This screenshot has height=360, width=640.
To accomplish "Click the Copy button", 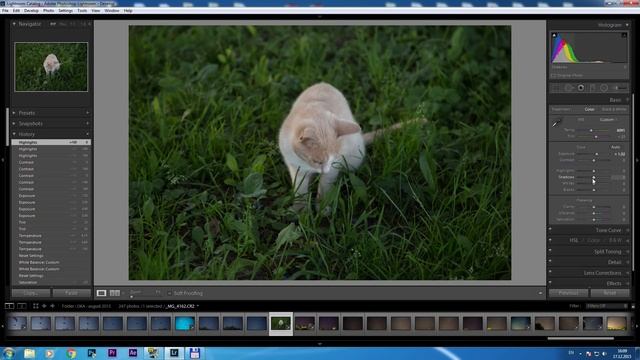I will [x=31, y=293].
